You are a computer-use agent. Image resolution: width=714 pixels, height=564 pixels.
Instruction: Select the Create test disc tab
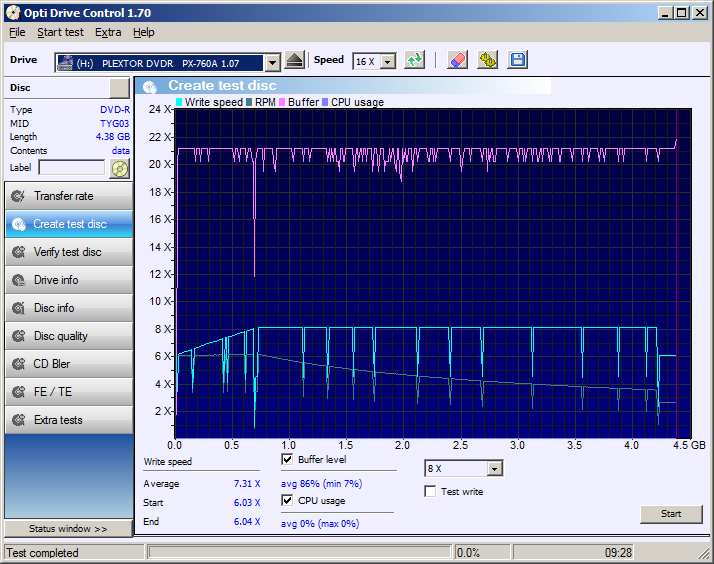pos(69,224)
